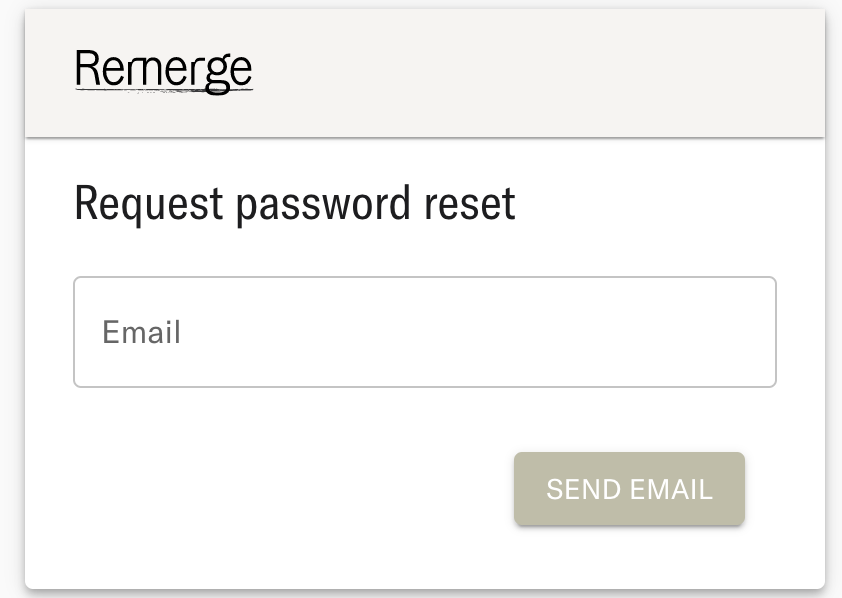Click the white form card area
842x598 pixels.
coord(420,420)
